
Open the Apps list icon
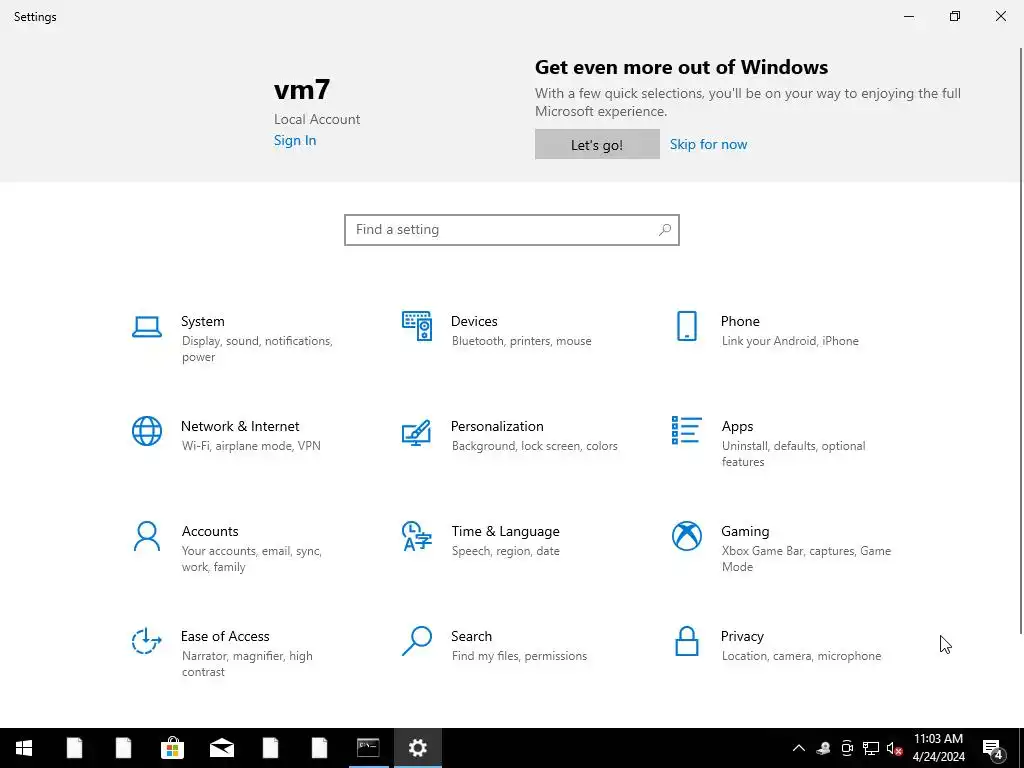[686, 430]
